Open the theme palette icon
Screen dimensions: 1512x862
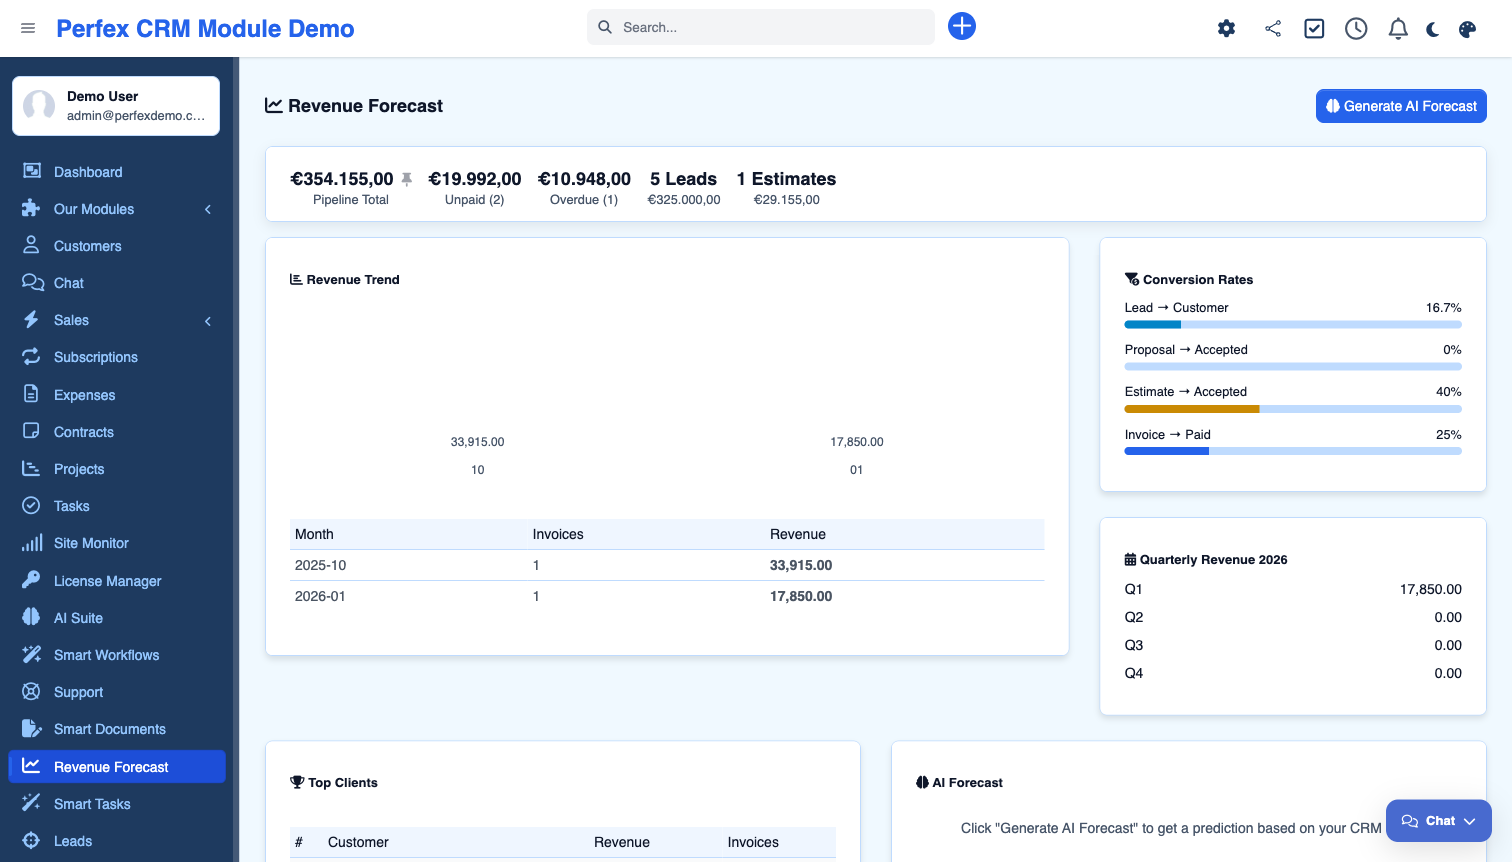(1467, 29)
